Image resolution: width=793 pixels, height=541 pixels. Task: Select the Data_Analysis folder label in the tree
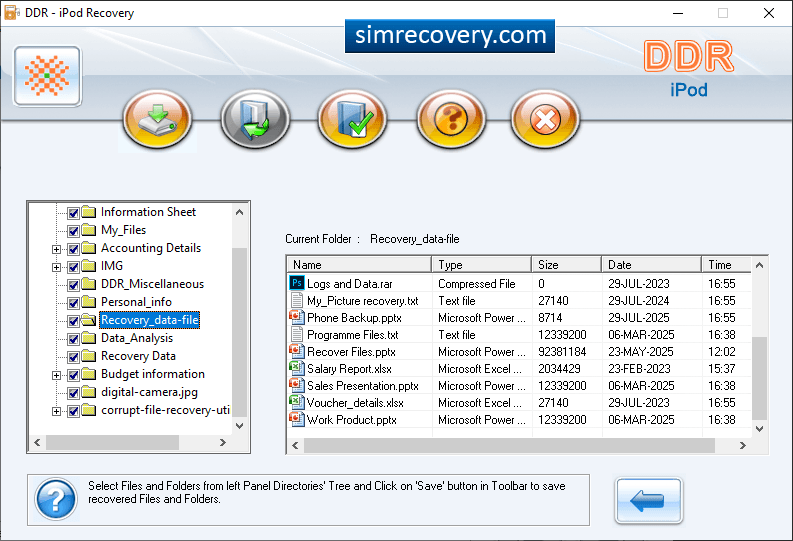[137, 338]
